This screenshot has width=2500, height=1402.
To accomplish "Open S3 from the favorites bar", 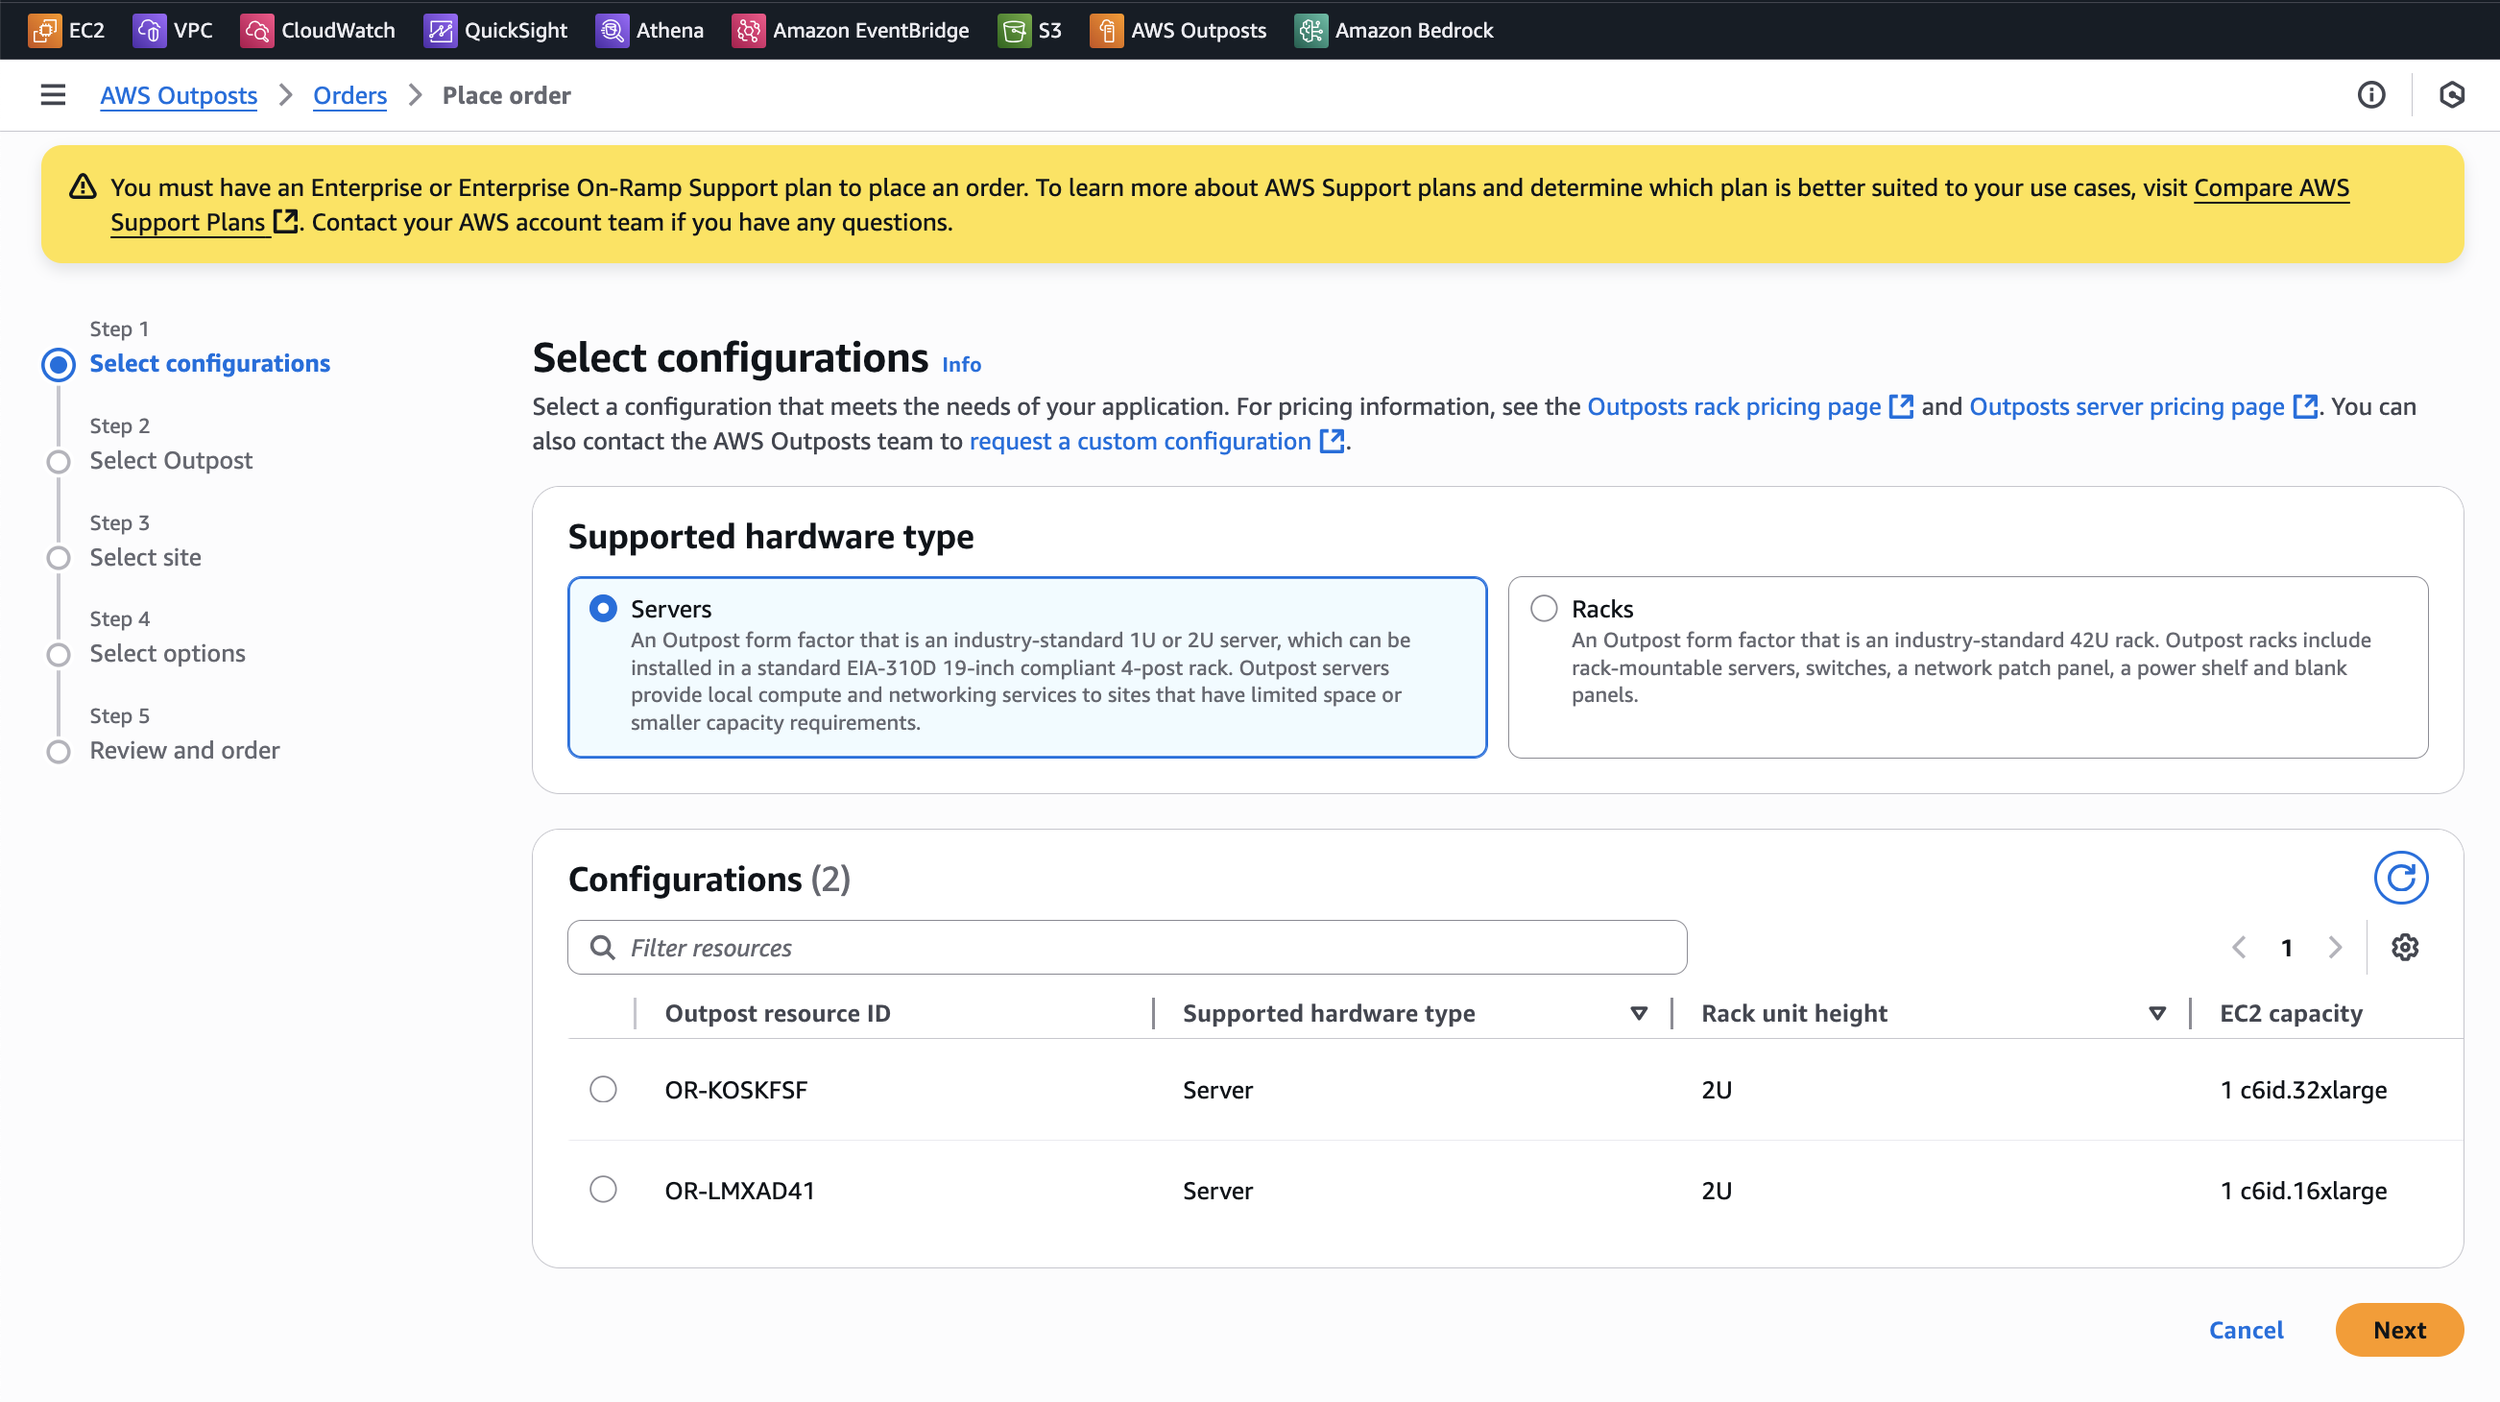I will (x=1030, y=30).
